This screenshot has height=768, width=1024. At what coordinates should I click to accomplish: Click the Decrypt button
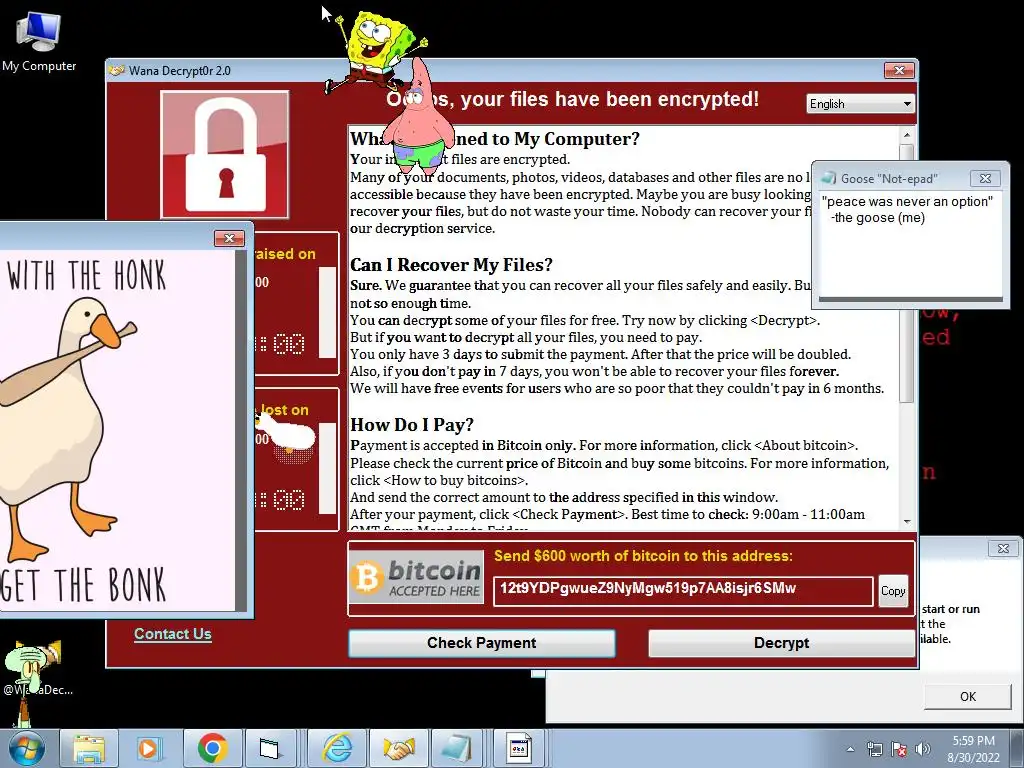(x=781, y=643)
